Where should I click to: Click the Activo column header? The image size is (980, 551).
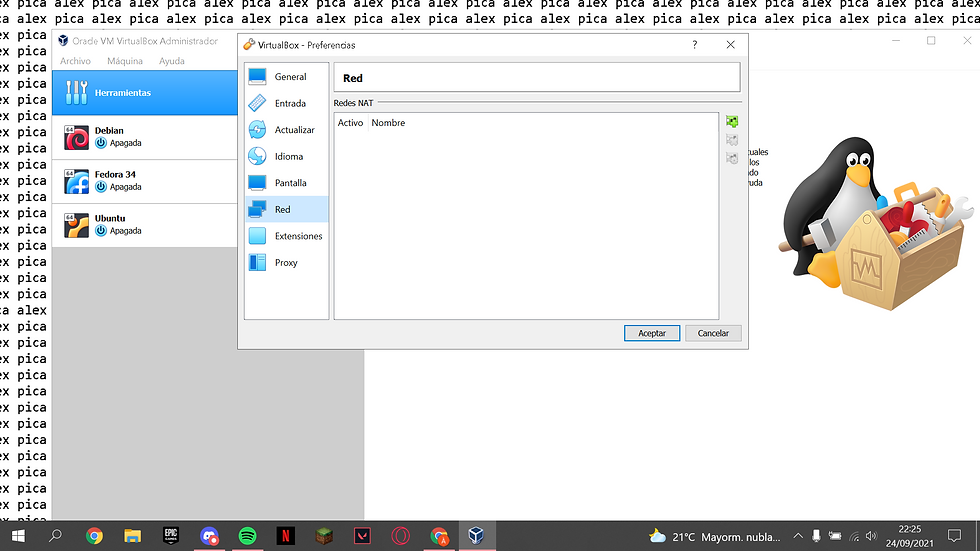click(x=350, y=123)
